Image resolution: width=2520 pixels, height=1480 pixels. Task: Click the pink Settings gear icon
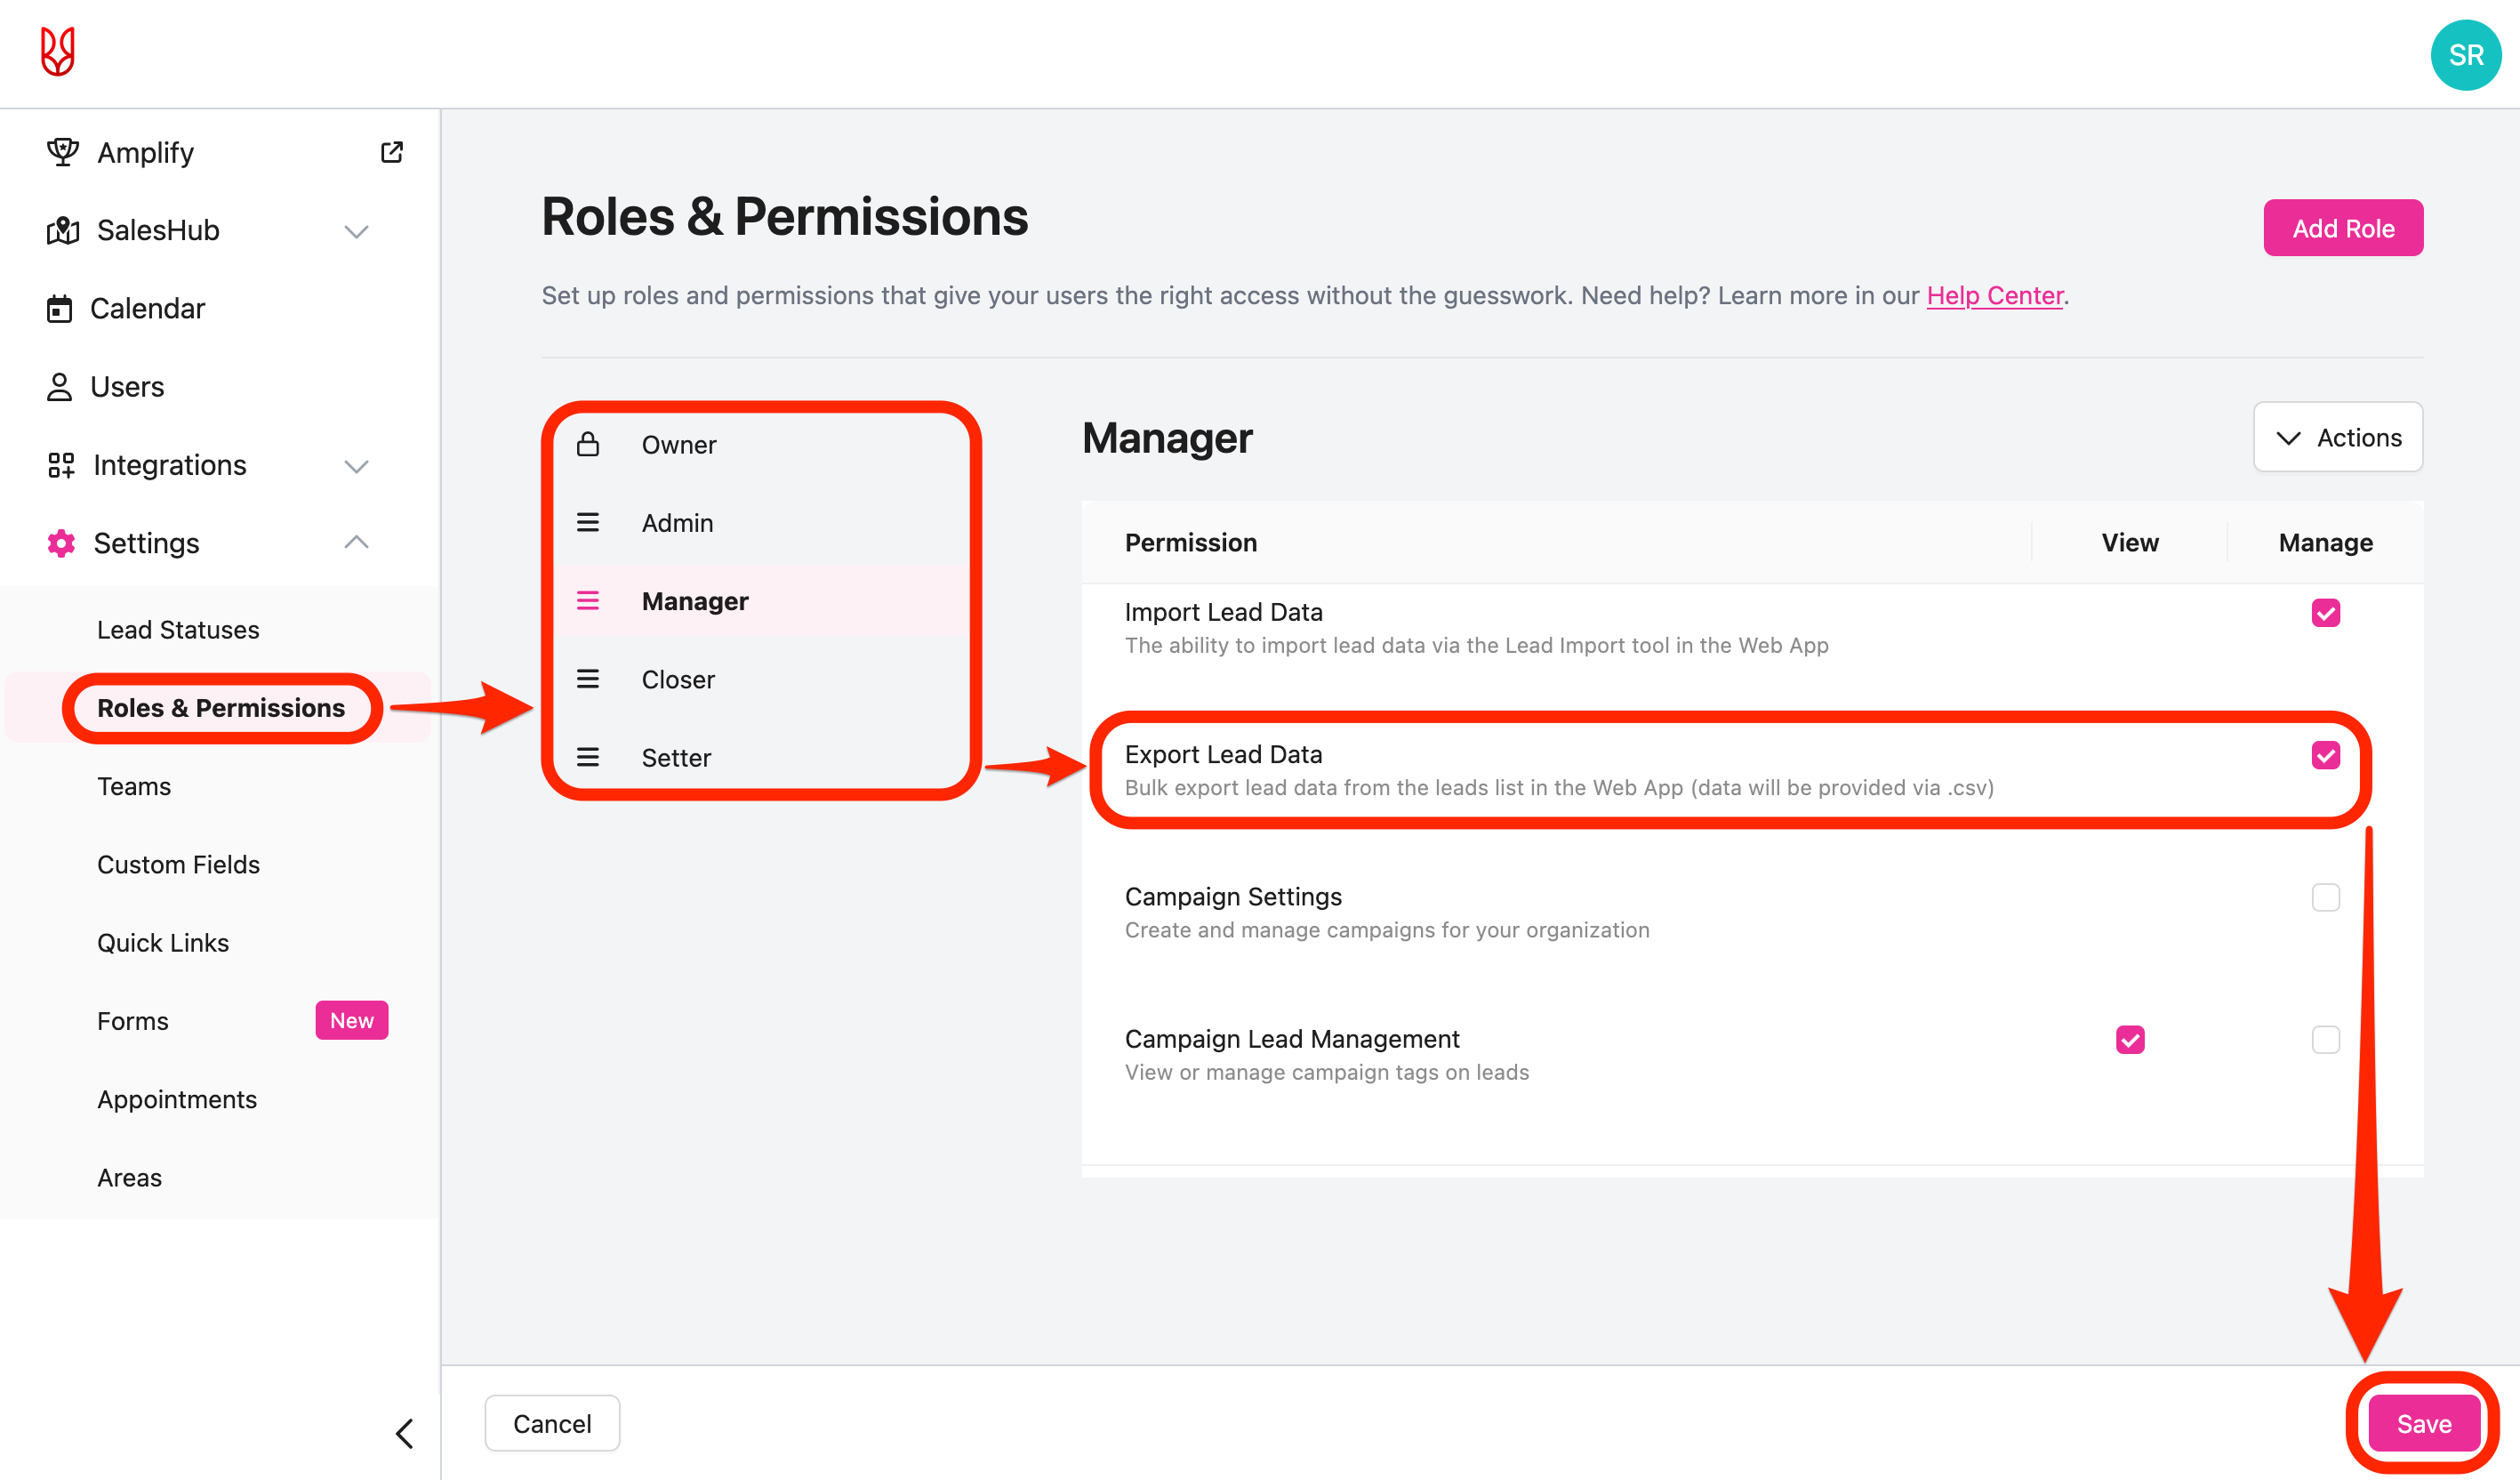(x=61, y=543)
